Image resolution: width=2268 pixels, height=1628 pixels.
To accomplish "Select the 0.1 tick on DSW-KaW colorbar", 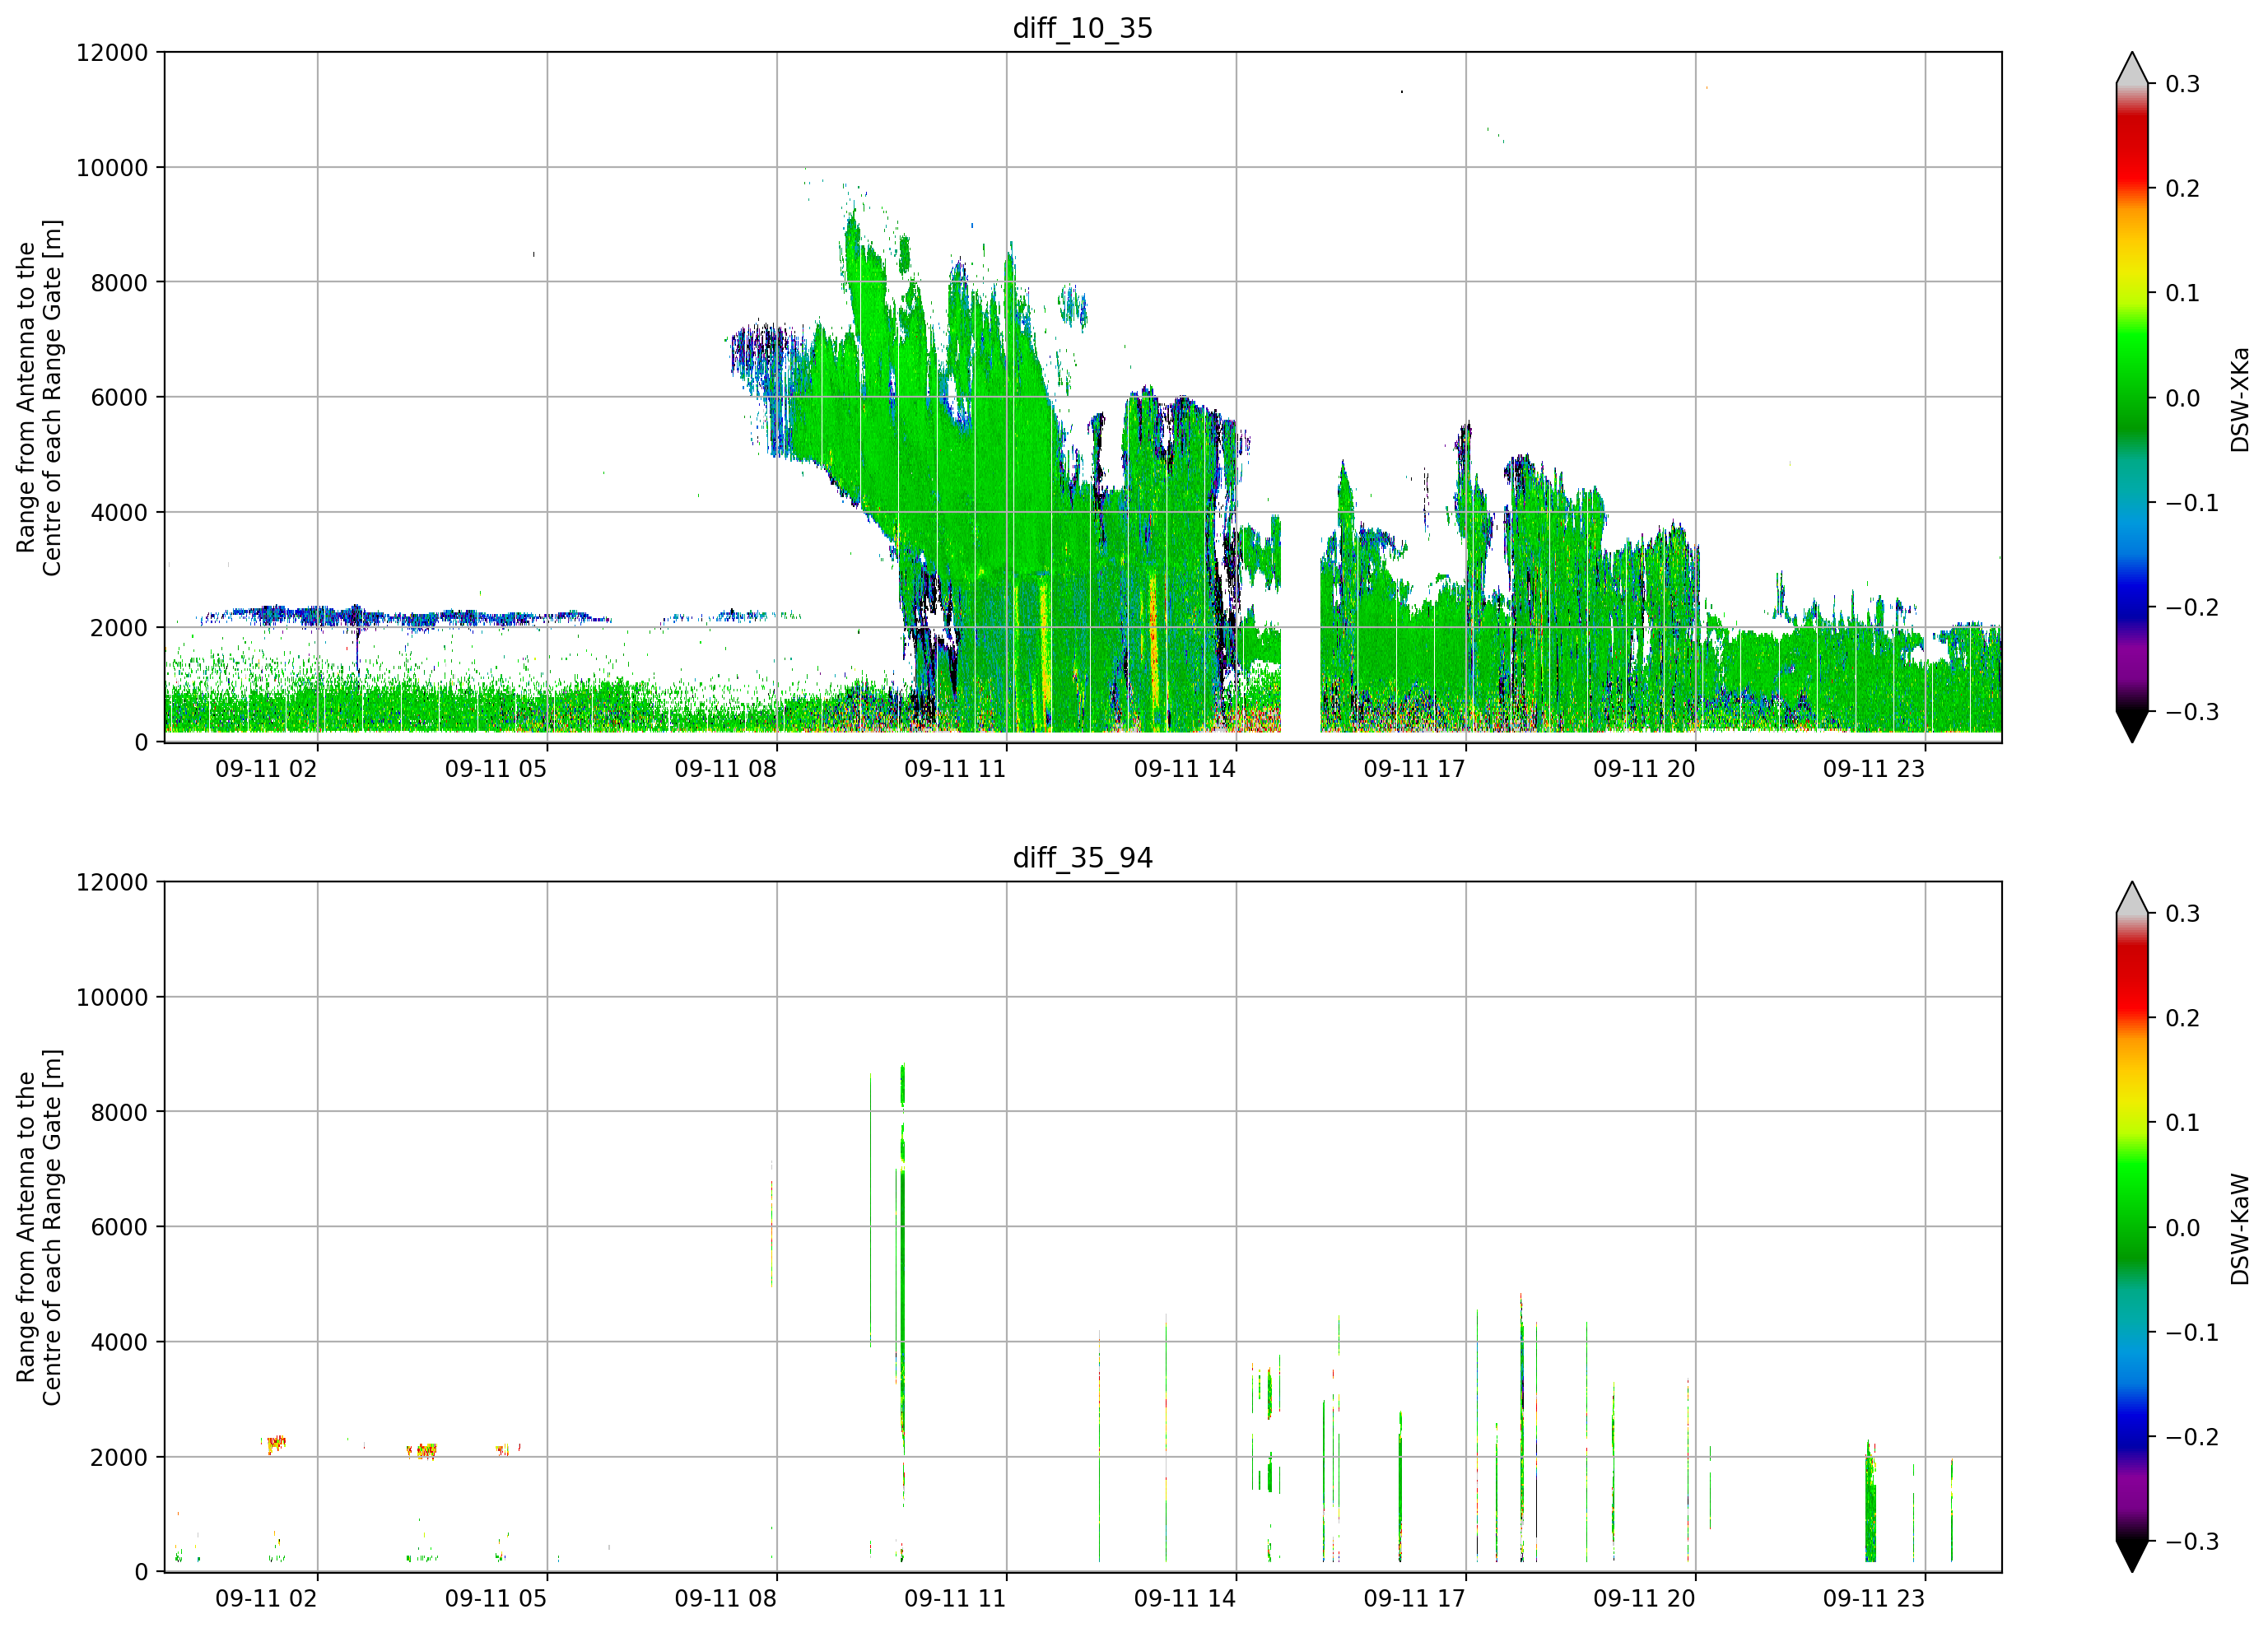I will [2183, 1123].
